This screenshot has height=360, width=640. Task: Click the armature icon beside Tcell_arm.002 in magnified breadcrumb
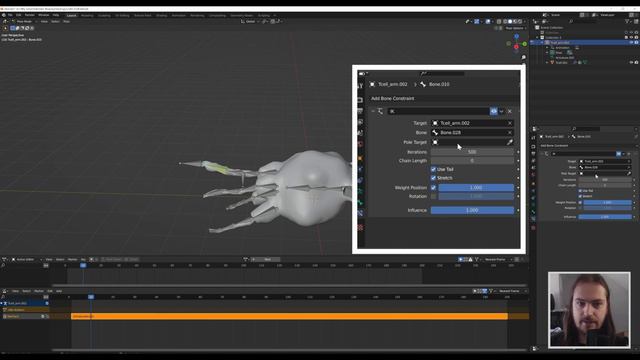coord(372,84)
